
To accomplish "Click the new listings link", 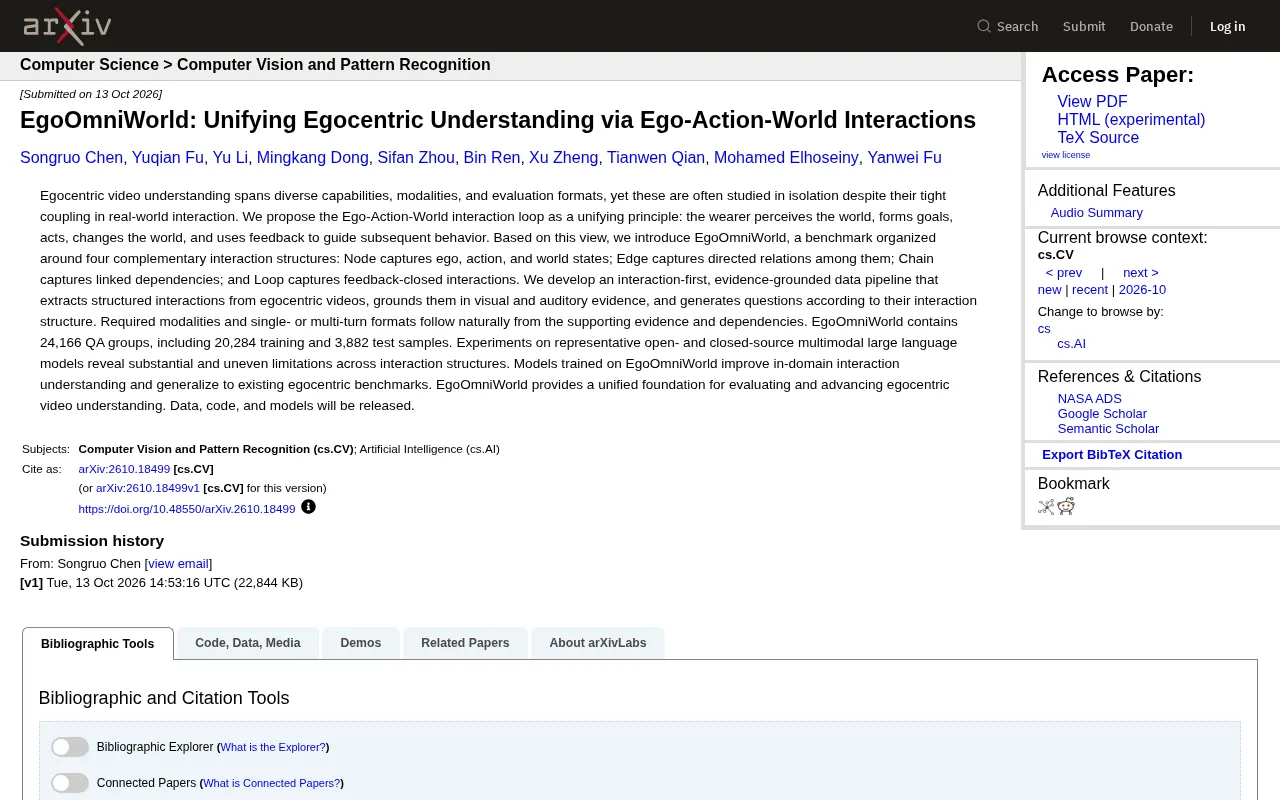I will [x=1049, y=290].
